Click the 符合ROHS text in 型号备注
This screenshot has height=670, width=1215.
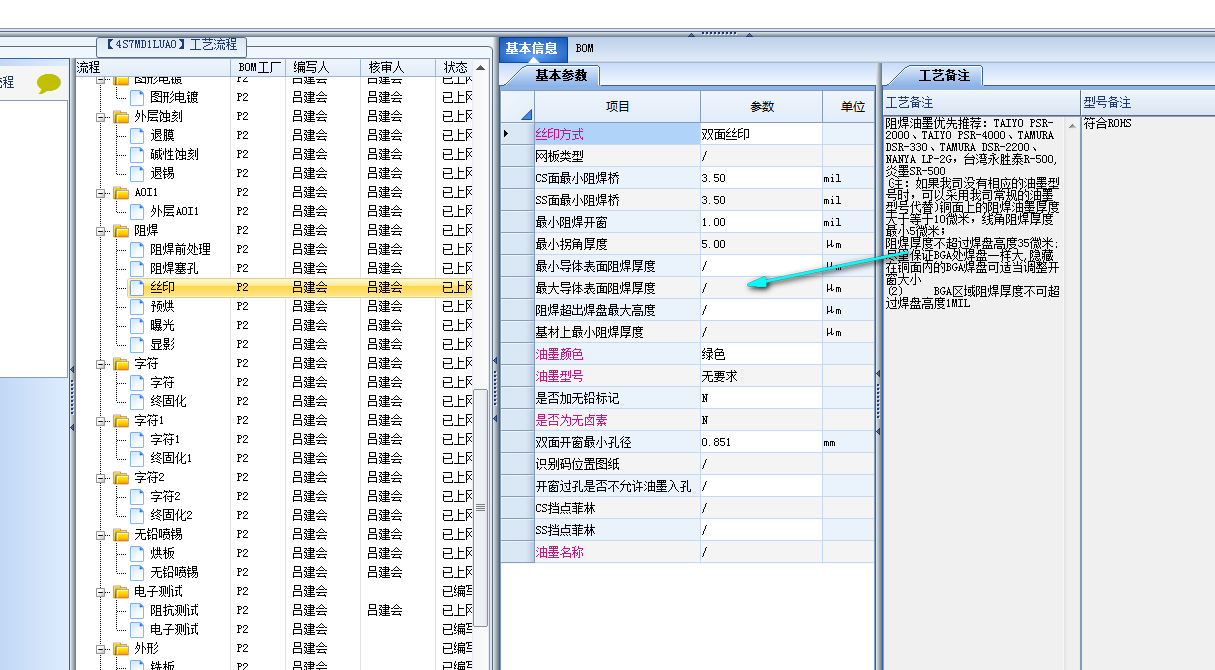pyautogui.click(x=1108, y=124)
